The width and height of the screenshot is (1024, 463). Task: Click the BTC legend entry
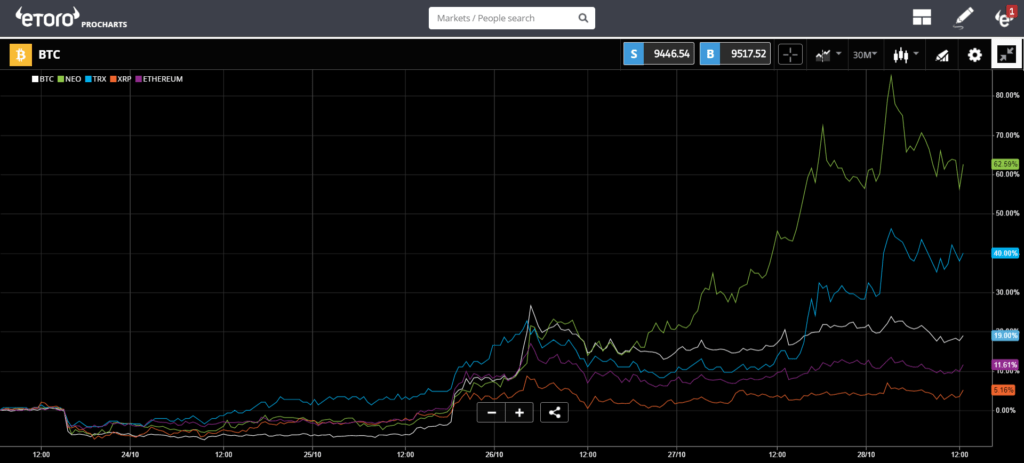click(42, 79)
